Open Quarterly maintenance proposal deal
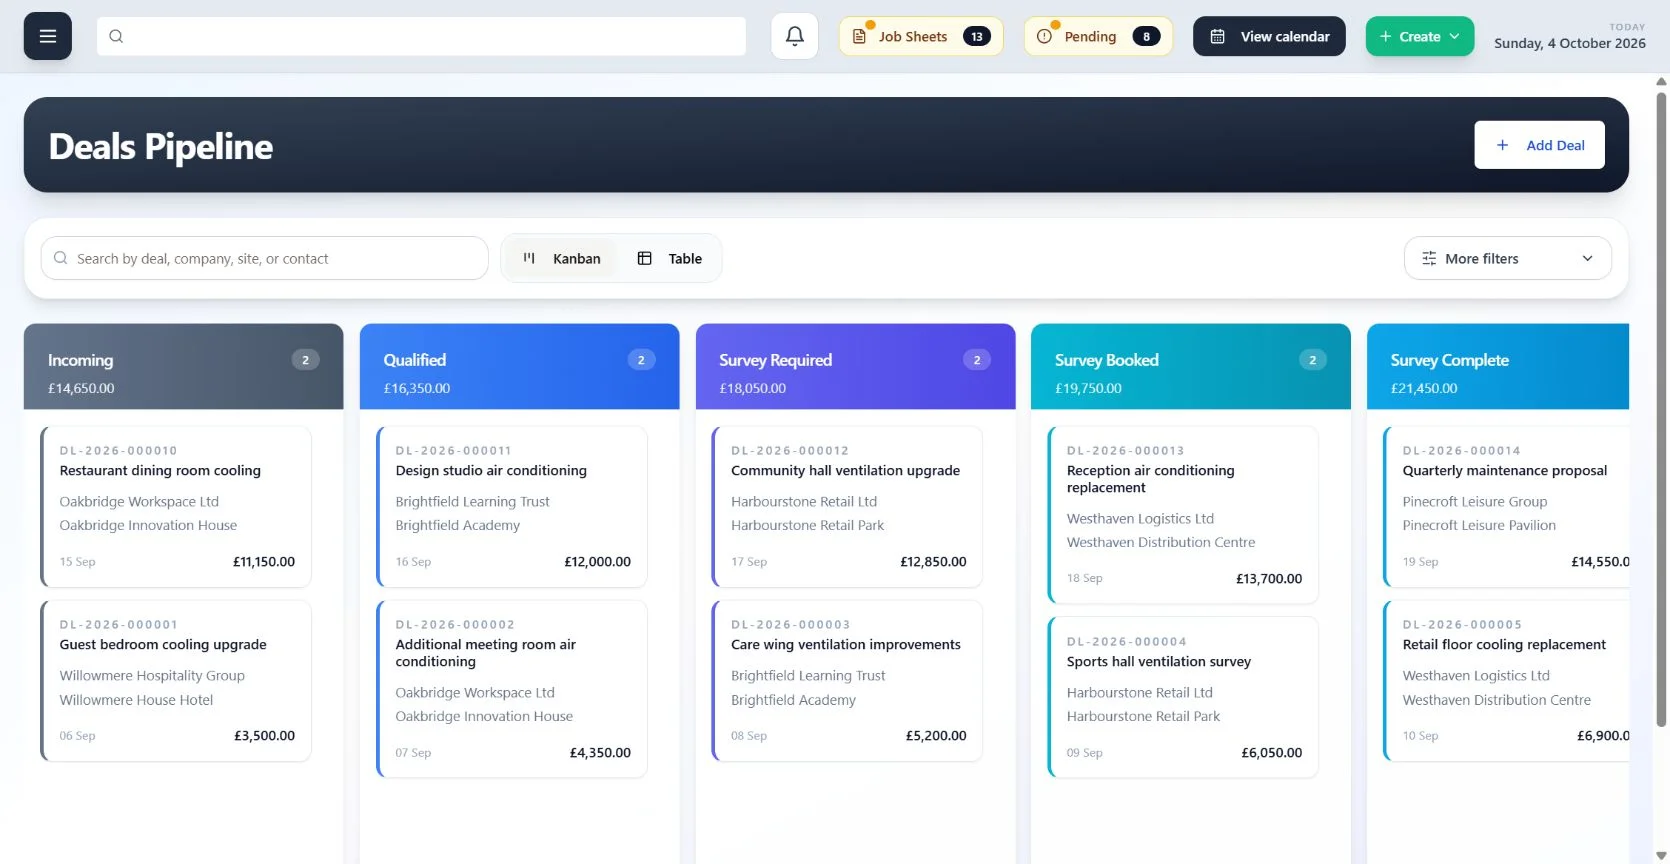The height and width of the screenshot is (864, 1670). coord(1506,506)
